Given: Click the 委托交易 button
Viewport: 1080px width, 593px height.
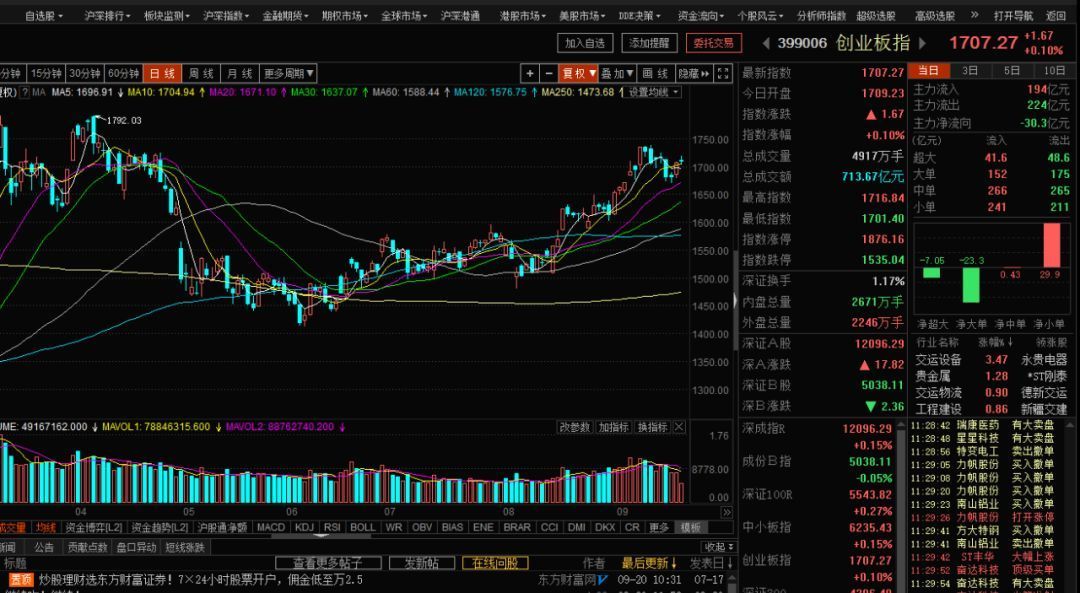Looking at the screenshot, I should point(714,43).
